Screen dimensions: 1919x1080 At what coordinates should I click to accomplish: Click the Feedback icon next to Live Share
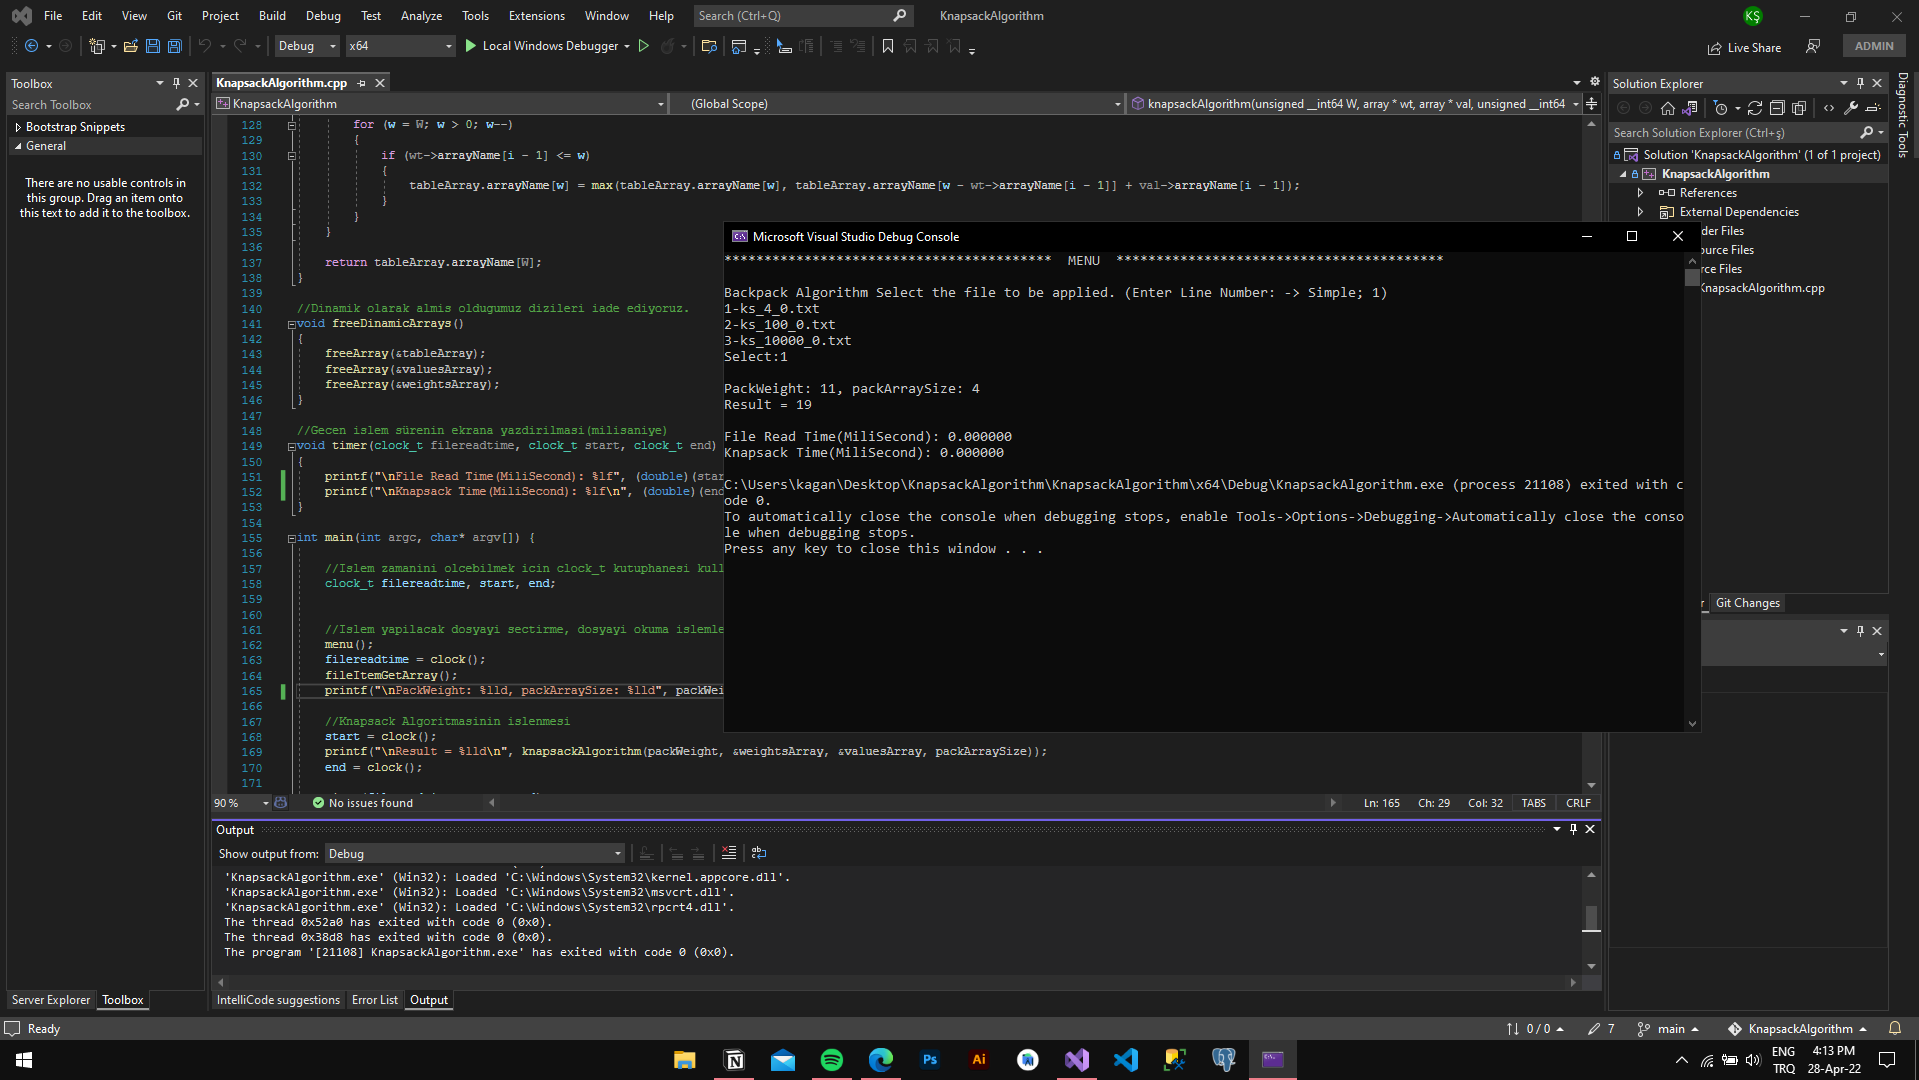[1813, 47]
